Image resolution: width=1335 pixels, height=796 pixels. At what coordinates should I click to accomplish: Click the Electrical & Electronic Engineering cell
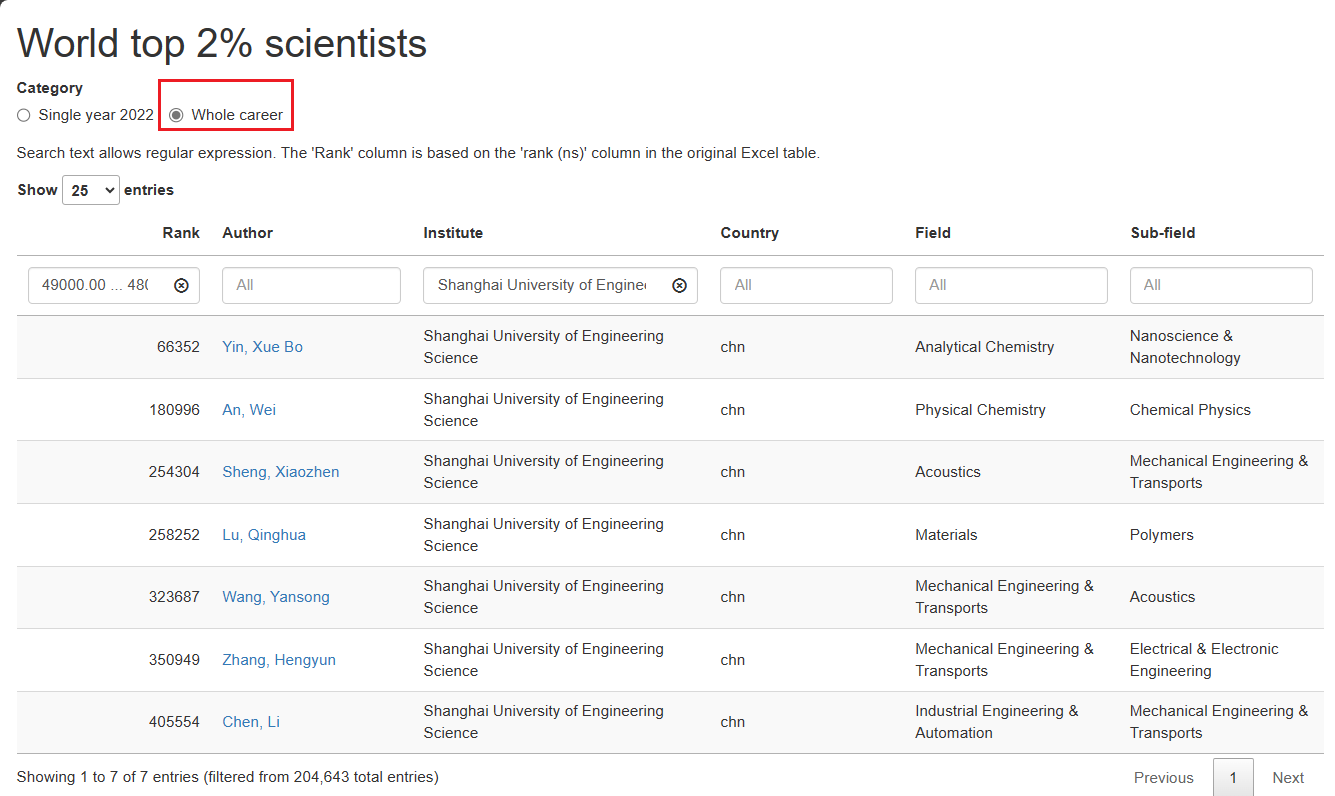1204,660
